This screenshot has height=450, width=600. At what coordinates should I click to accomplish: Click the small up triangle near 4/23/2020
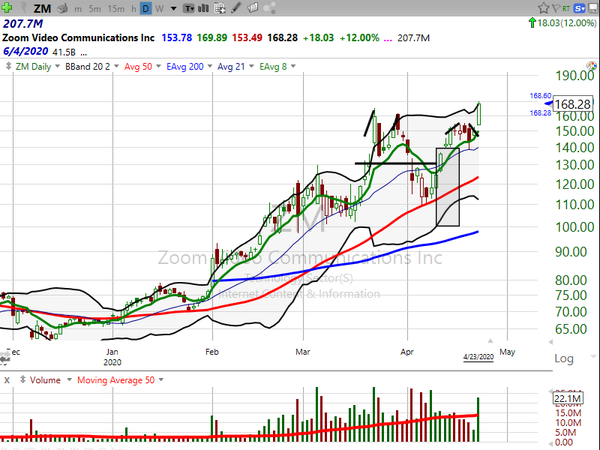(x=490, y=341)
